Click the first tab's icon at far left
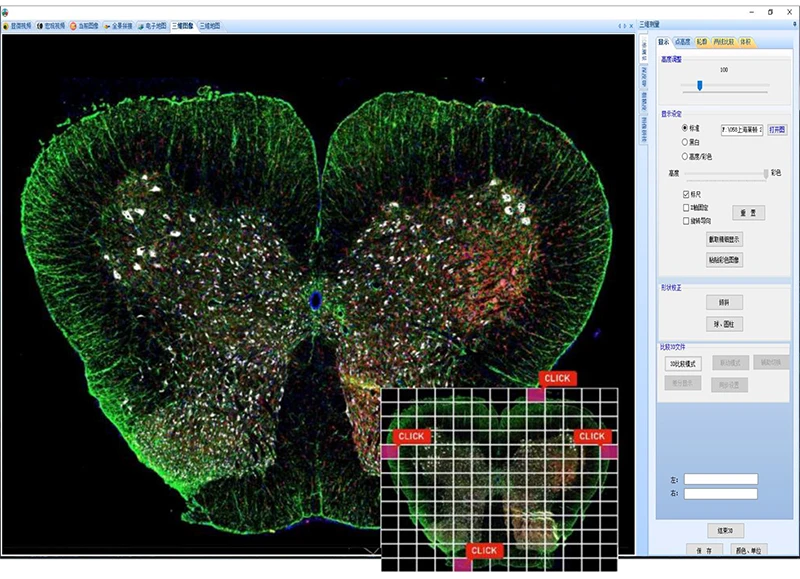 (x=6, y=25)
